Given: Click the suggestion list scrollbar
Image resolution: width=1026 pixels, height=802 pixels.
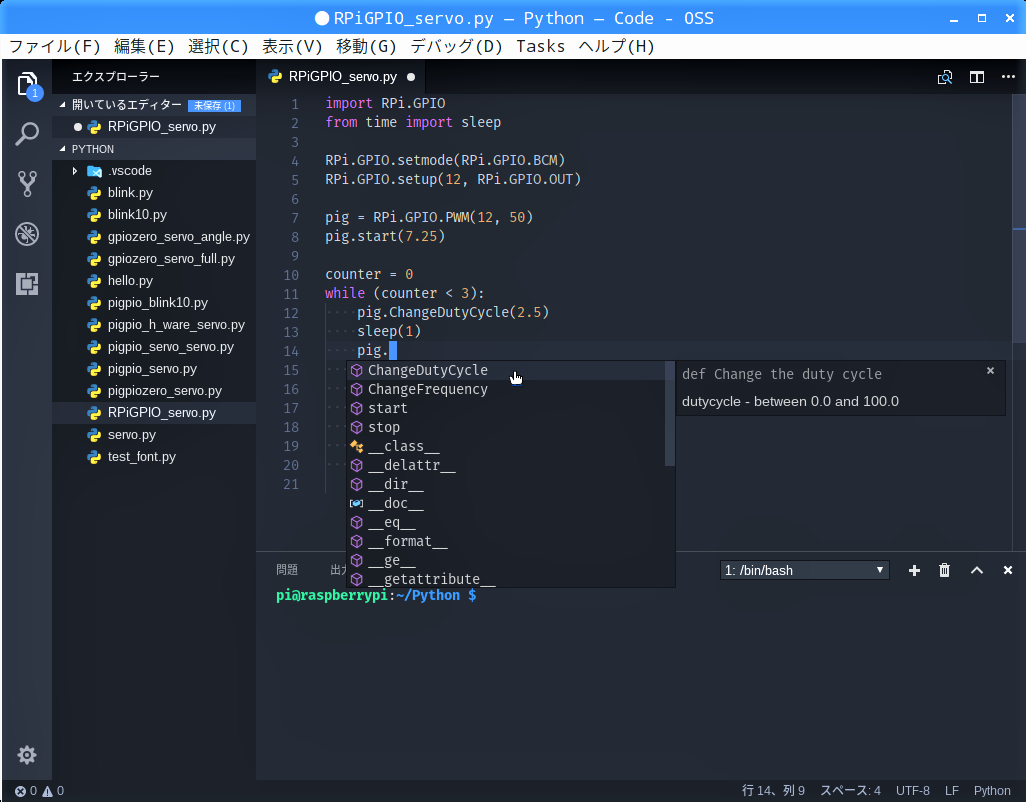Looking at the screenshot, I should pos(669,413).
